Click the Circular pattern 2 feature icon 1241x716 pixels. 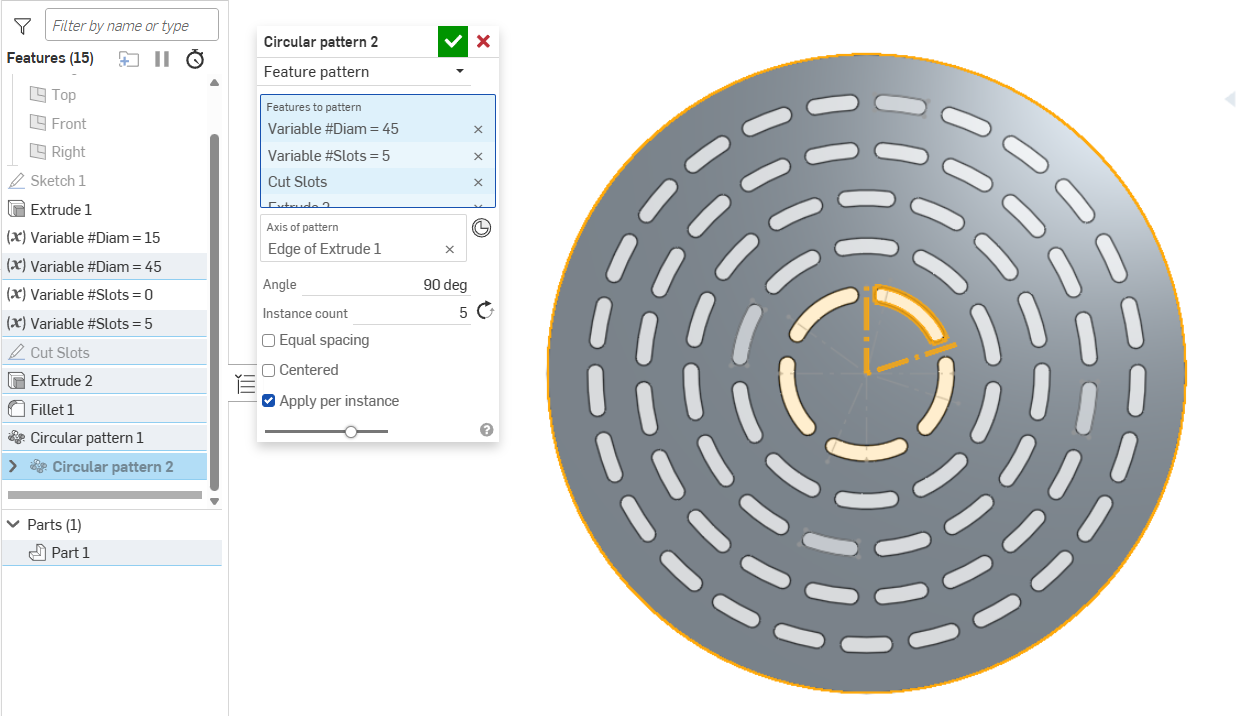(38, 467)
